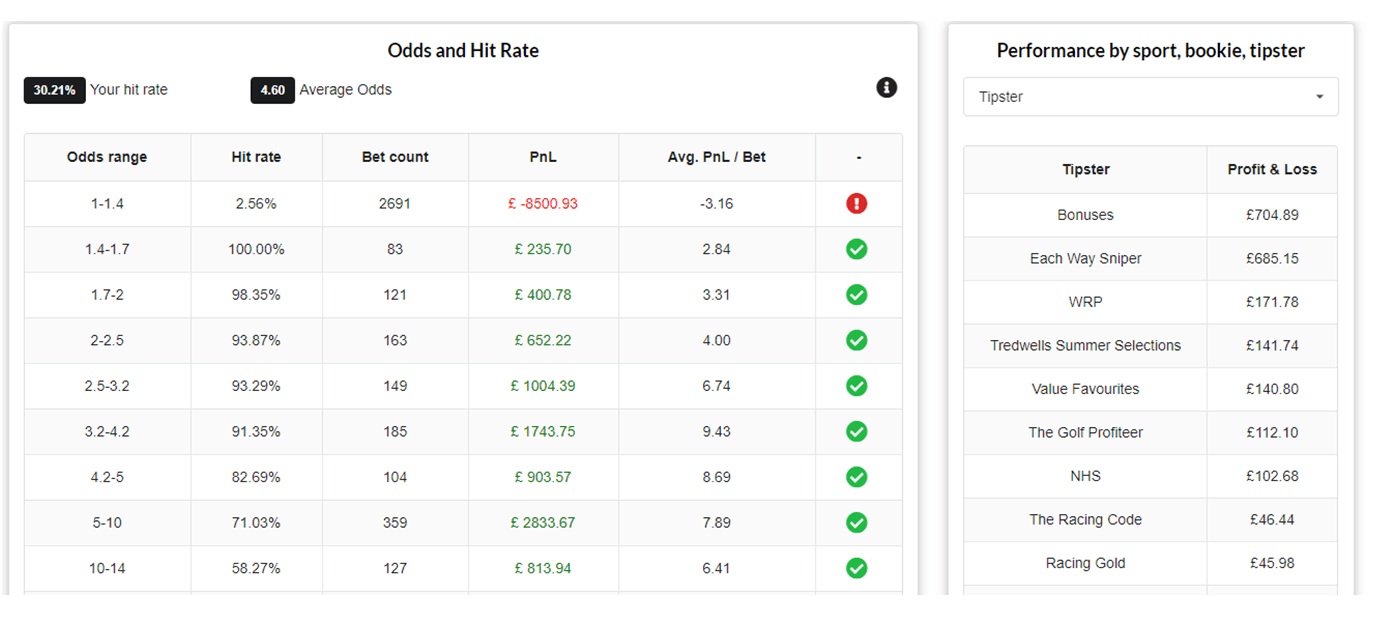The width and height of the screenshot is (1376, 619).
Task: Click the Odds range column header
Action: pos(107,157)
